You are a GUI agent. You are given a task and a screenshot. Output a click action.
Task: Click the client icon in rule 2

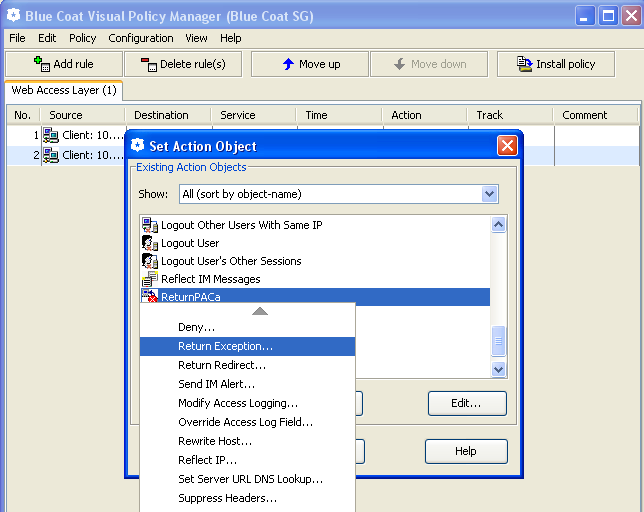pyautogui.click(x=51, y=155)
